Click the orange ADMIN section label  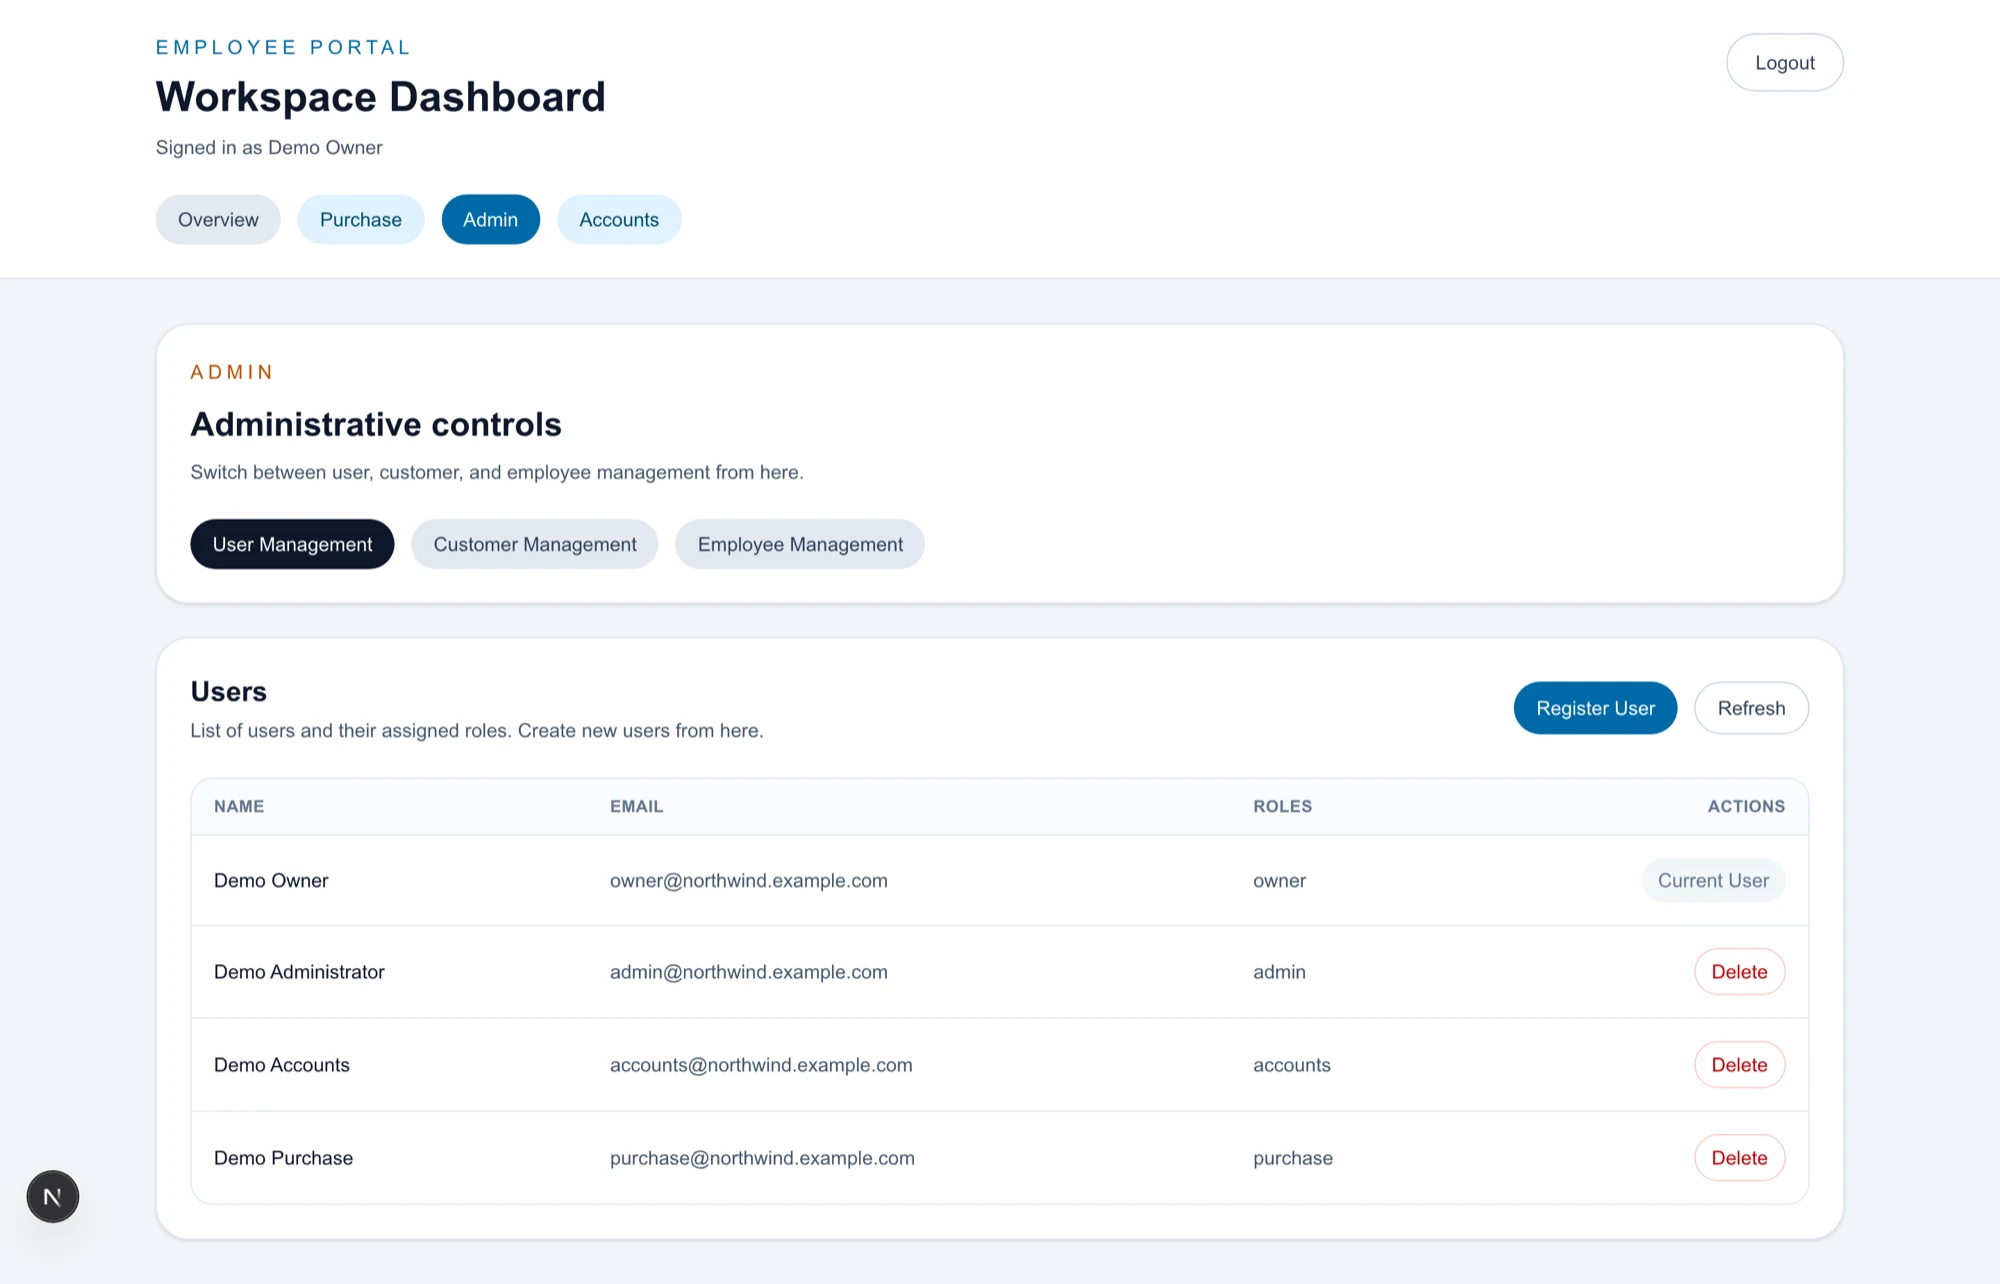pyautogui.click(x=231, y=372)
